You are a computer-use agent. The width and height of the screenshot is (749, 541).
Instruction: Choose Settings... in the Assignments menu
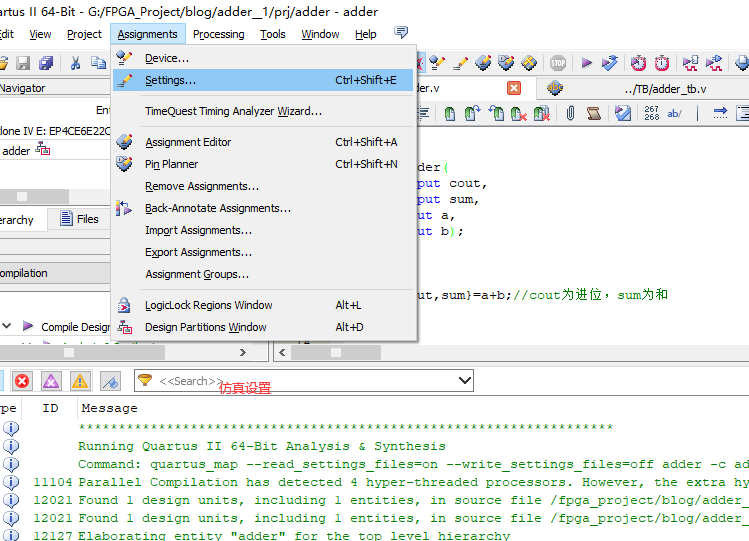coord(263,80)
